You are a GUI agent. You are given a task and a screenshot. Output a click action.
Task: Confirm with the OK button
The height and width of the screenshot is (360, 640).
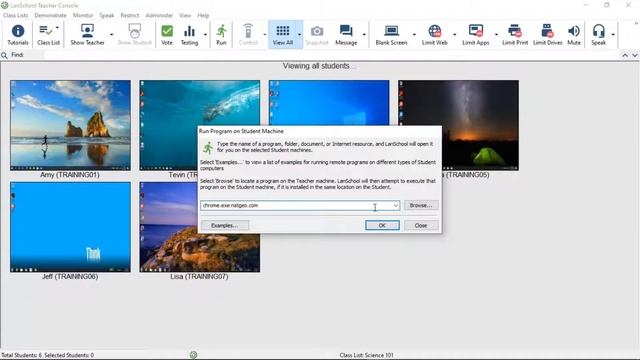(382, 225)
